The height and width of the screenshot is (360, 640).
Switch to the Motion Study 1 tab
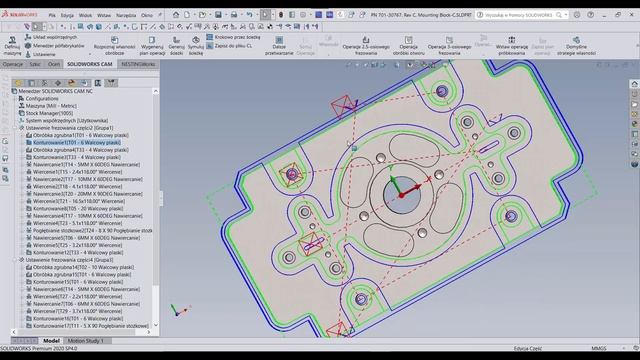coord(85,340)
